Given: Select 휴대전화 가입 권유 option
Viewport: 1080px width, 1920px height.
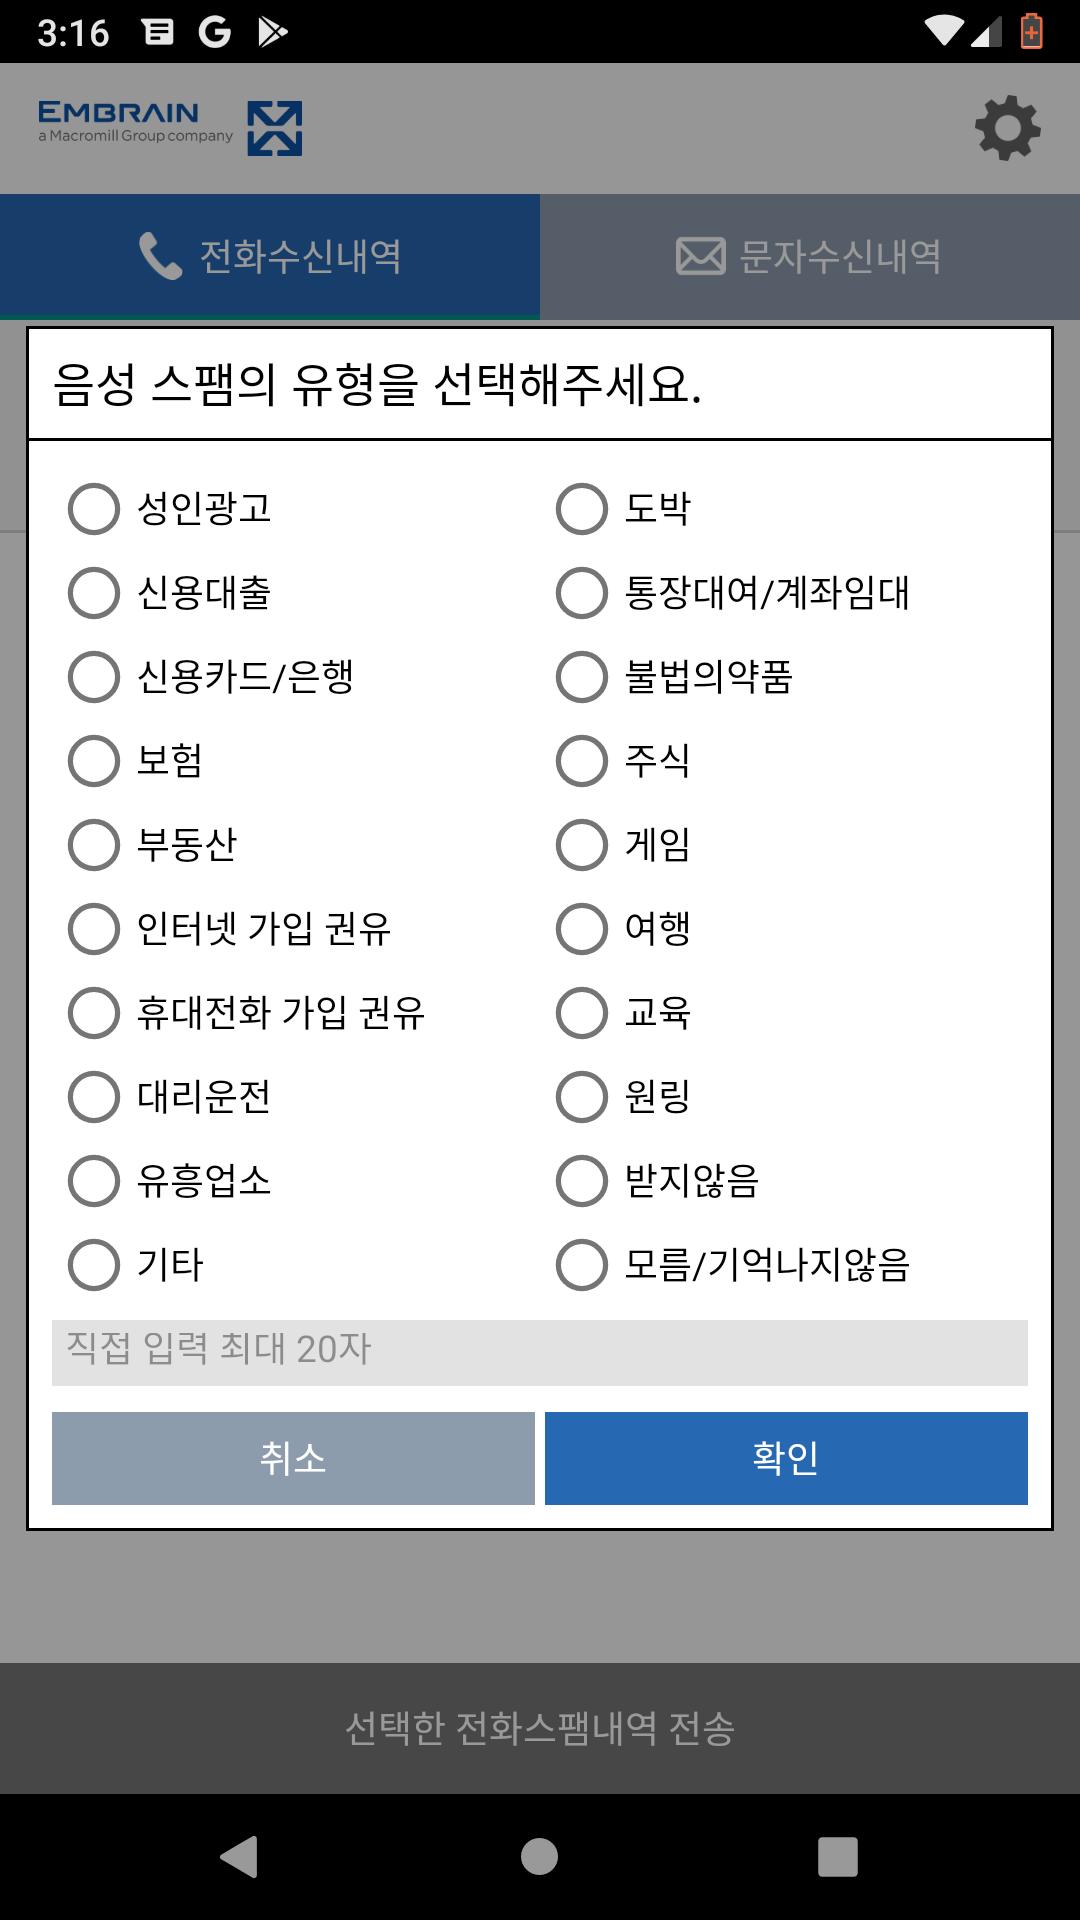Looking at the screenshot, I should (x=94, y=1012).
